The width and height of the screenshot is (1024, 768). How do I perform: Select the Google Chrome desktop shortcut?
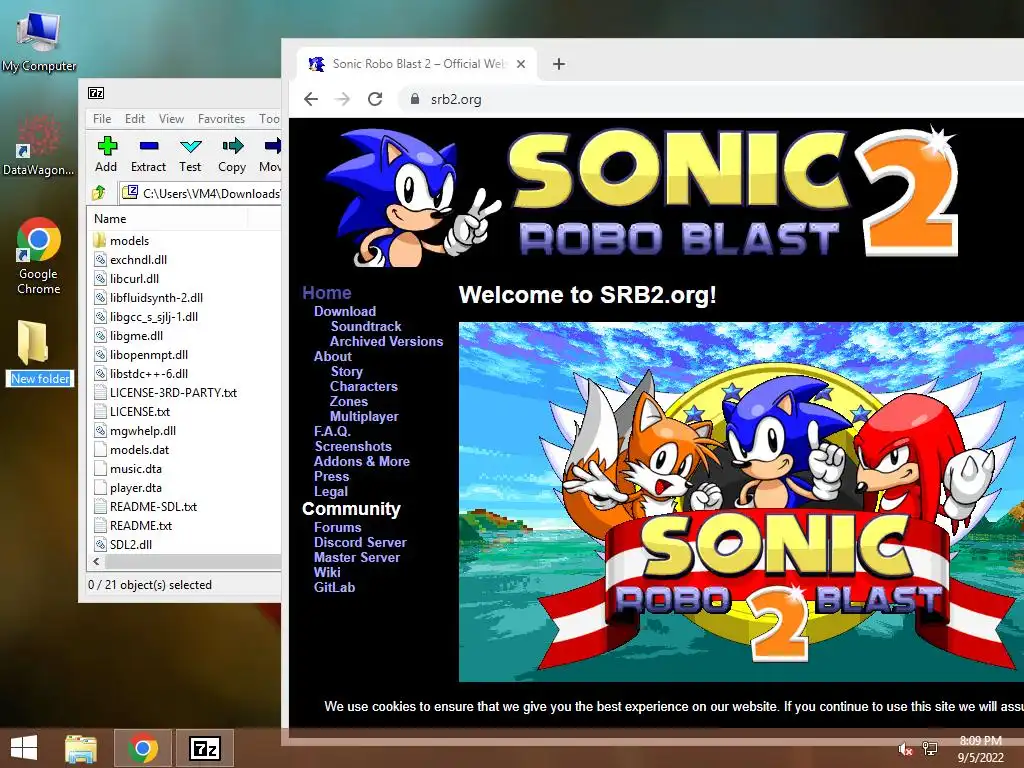click(39, 256)
